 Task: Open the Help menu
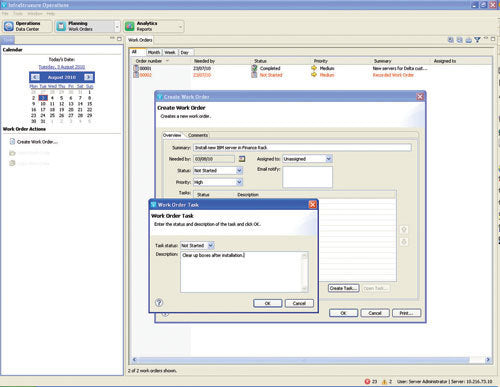point(50,14)
